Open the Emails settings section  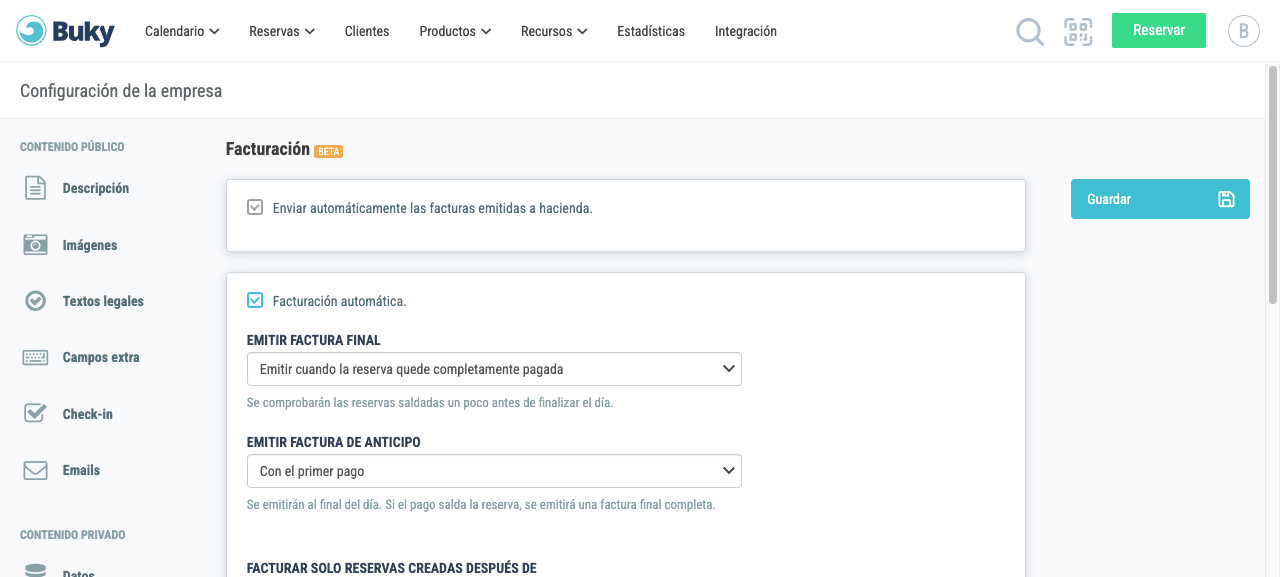click(x=81, y=470)
